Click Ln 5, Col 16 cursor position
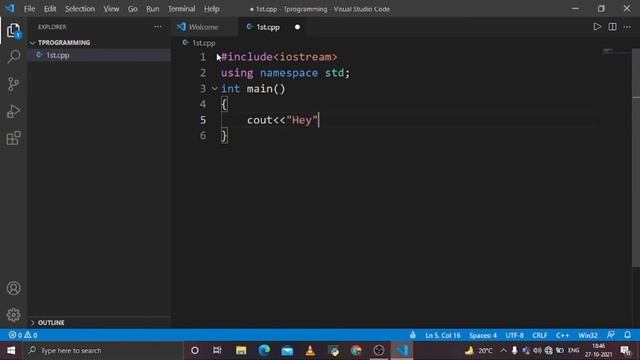Image resolution: width=640 pixels, height=360 pixels. pyautogui.click(x=442, y=335)
